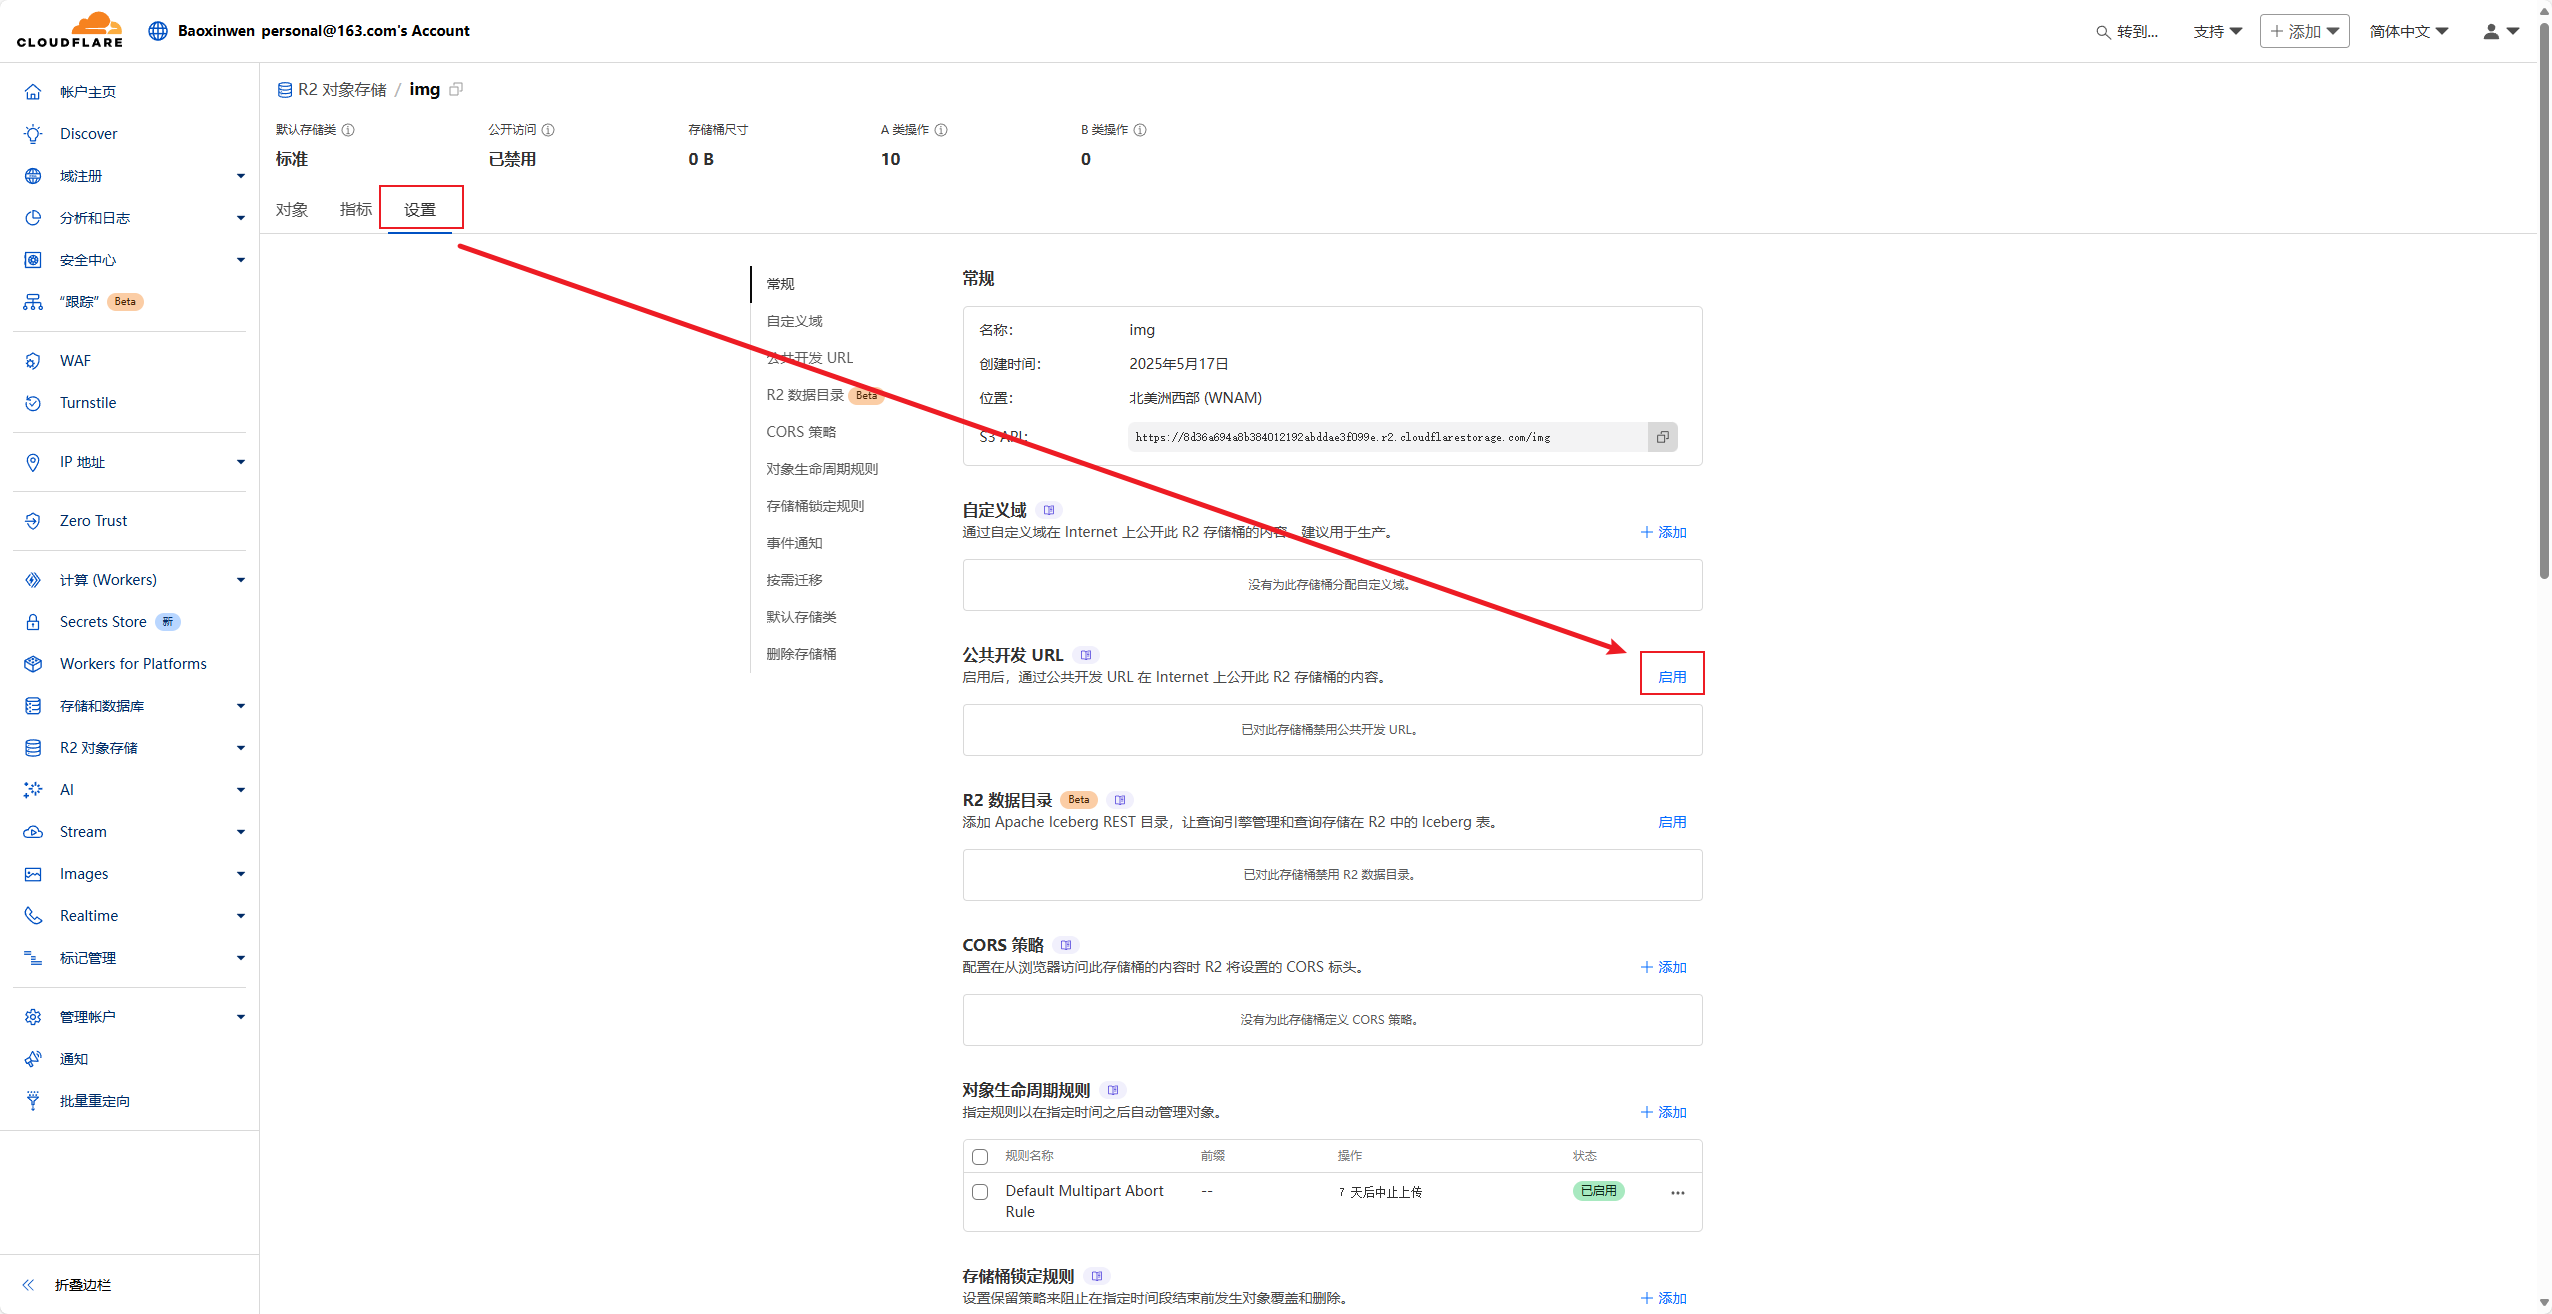This screenshot has width=2552, height=1314.
Task: Enable R2 数据目录 via 启用 link
Action: [1672, 822]
